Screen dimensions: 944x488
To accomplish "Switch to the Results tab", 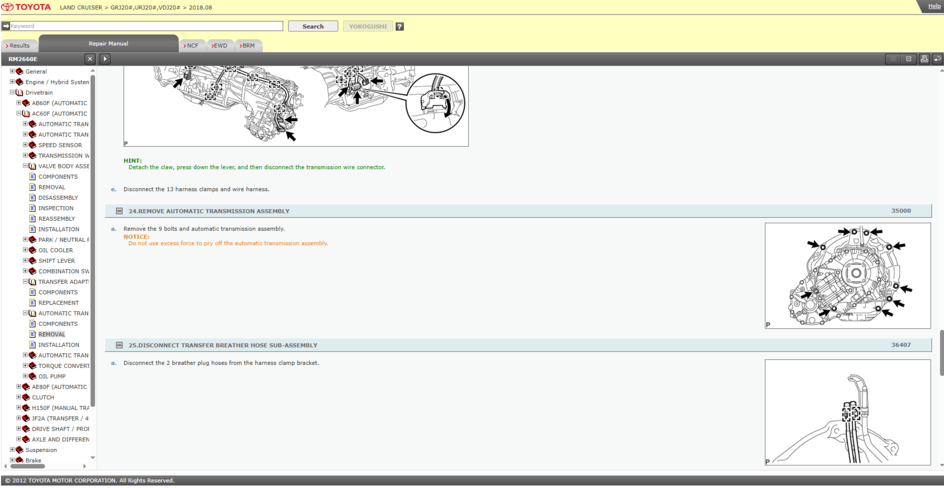I will pyautogui.click(x=18, y=45).
